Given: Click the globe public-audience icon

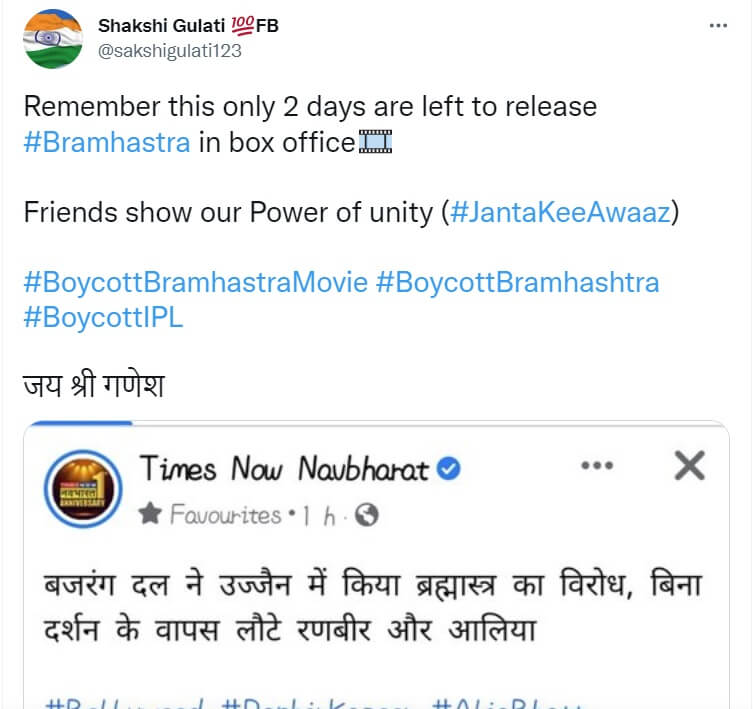Looking at the screenshot, I should 367,515.
